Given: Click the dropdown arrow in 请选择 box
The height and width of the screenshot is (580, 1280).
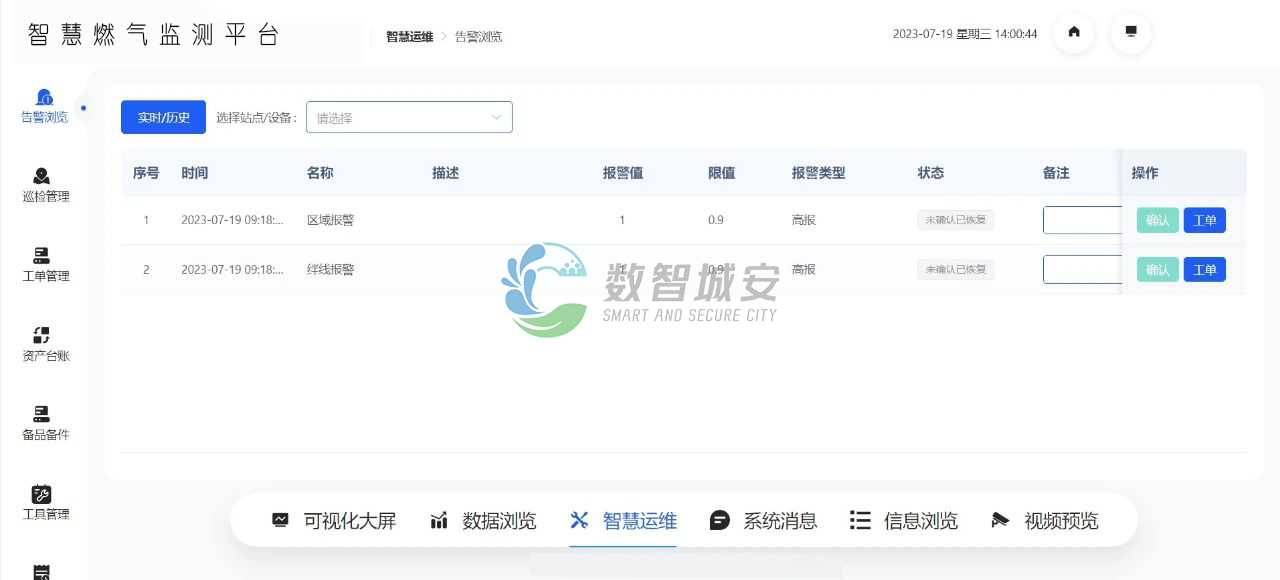Looking at the screenshot, I should 496,118.
